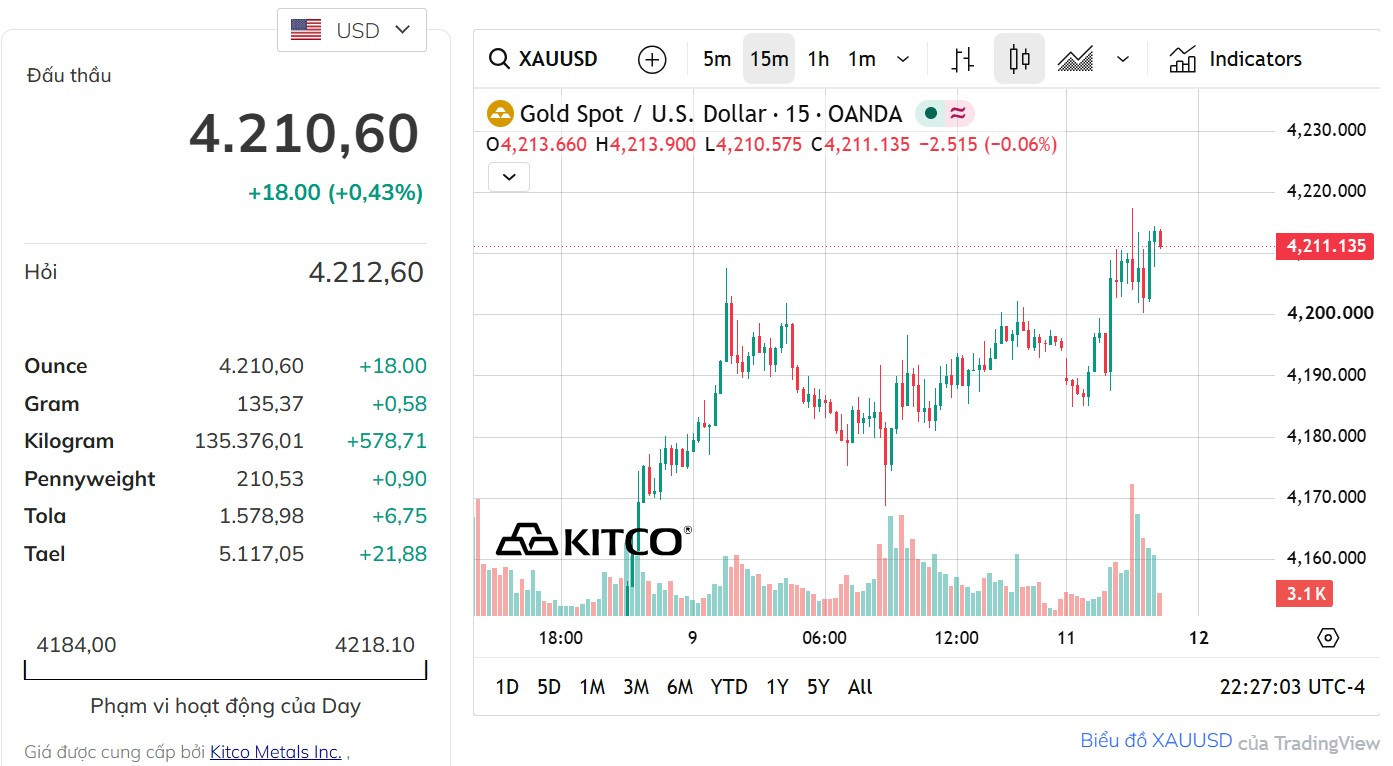Select the Candles chart style icon
Viewport: 1393px width, 766px height.
tap(1019, 59)
